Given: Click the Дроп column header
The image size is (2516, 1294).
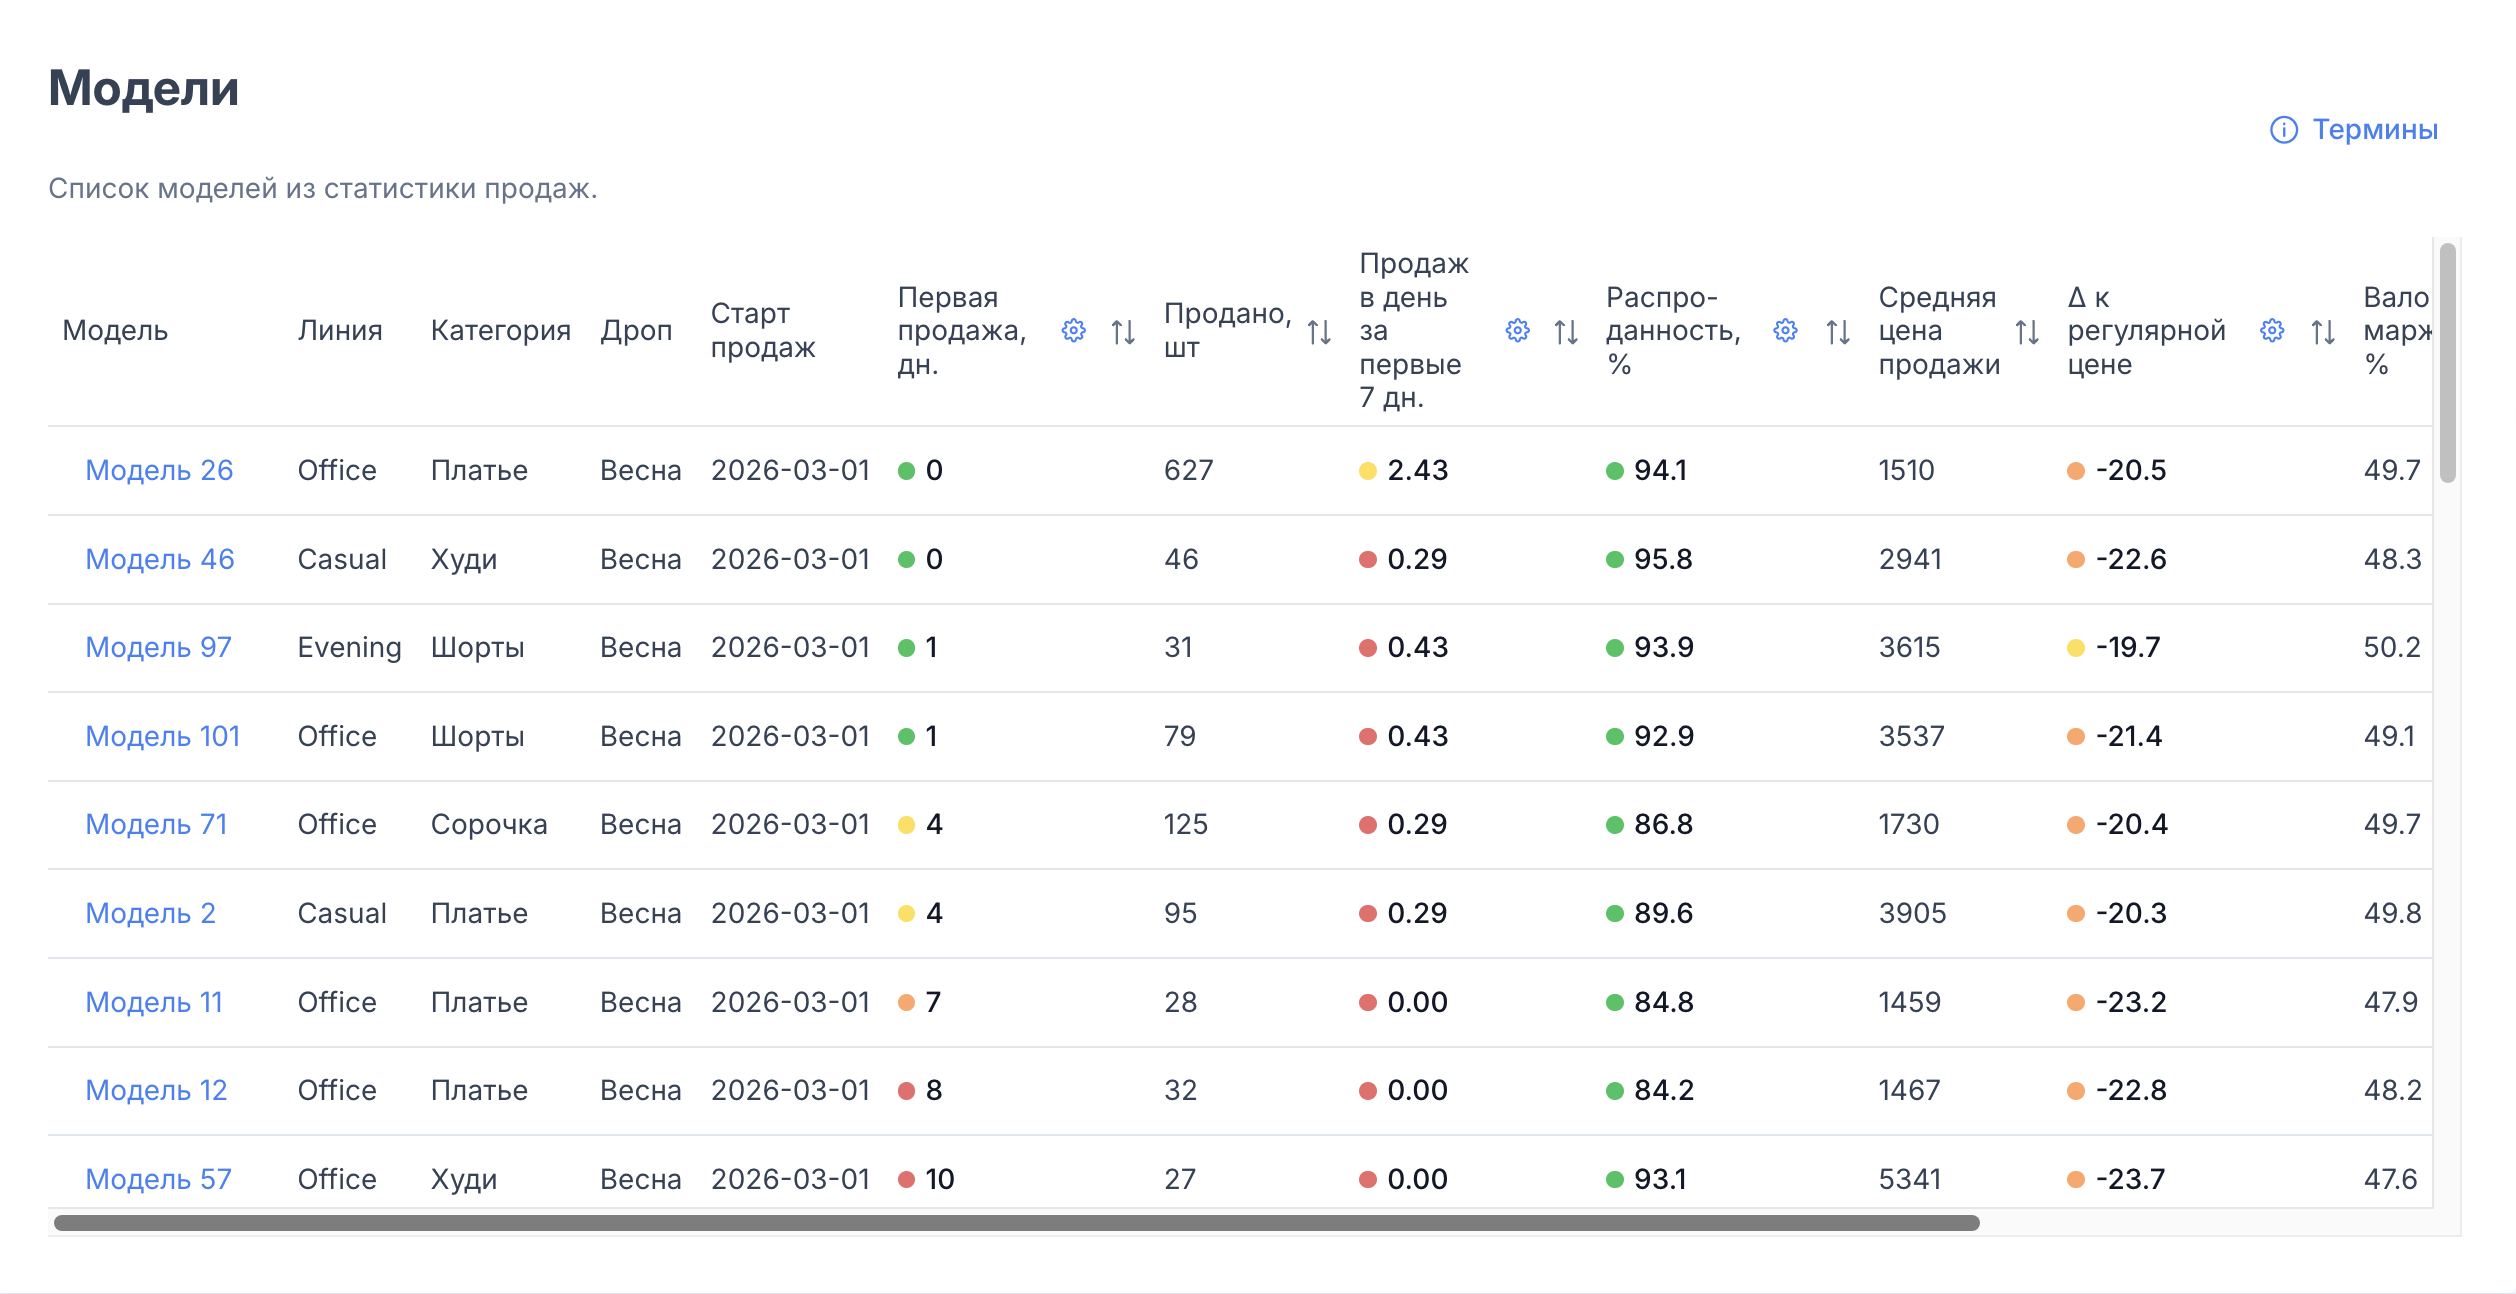Looking at the screenshot, I should point(636,331).
